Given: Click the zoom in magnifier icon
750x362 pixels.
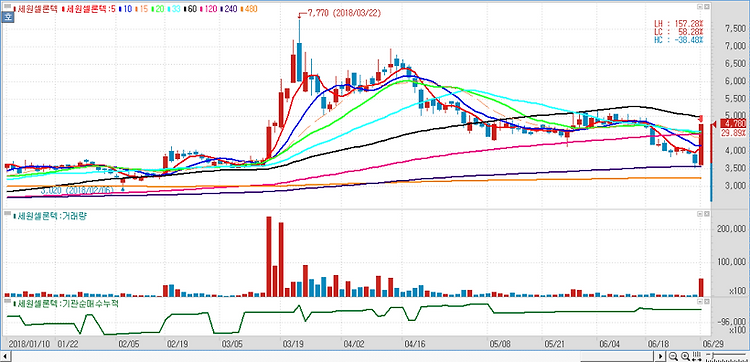Looking at the screenshot, I should tap(685, 356).
